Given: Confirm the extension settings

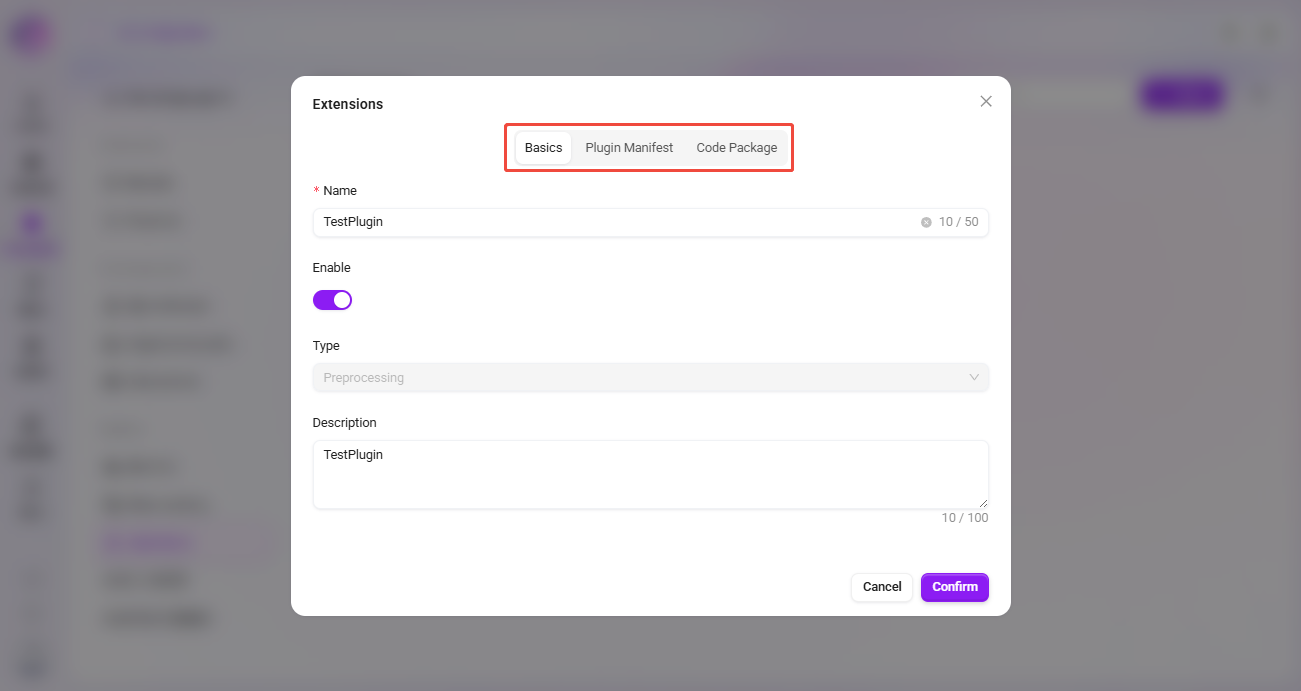Looking at the screenshot, I should point(955,587).
